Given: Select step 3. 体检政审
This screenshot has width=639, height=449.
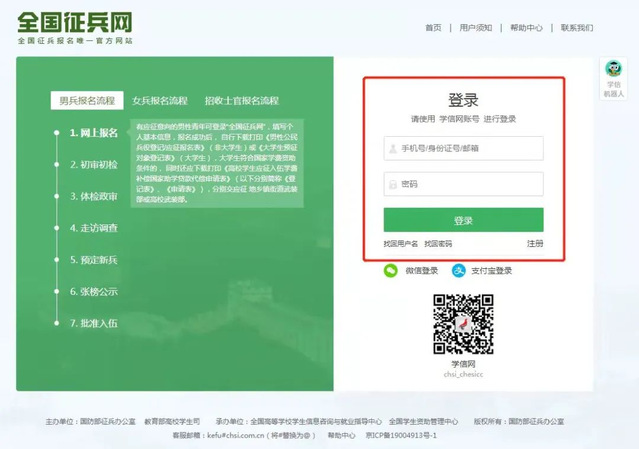Looking at the screenshot, I should pyautogui.click(x=94, y=196).
